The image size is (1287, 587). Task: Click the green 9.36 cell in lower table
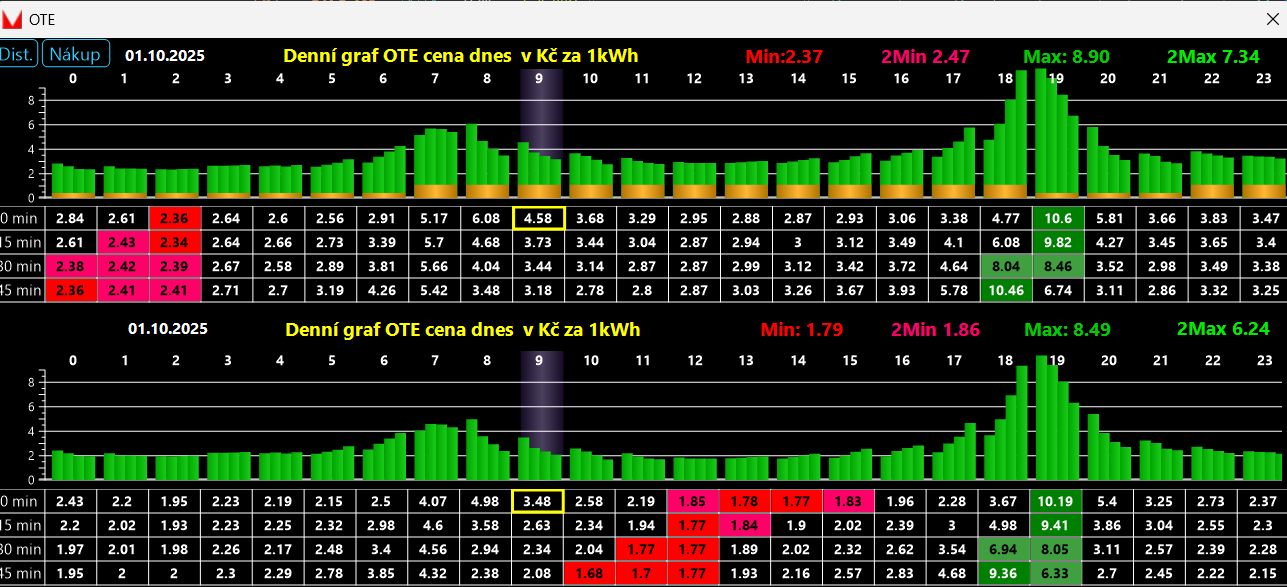1005,572
